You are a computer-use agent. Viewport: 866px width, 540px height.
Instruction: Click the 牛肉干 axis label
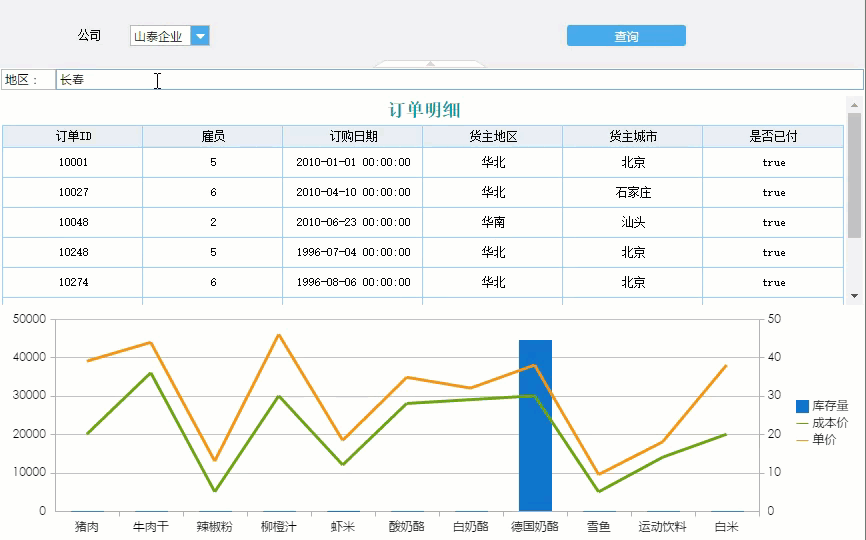[x=150, y=527]
